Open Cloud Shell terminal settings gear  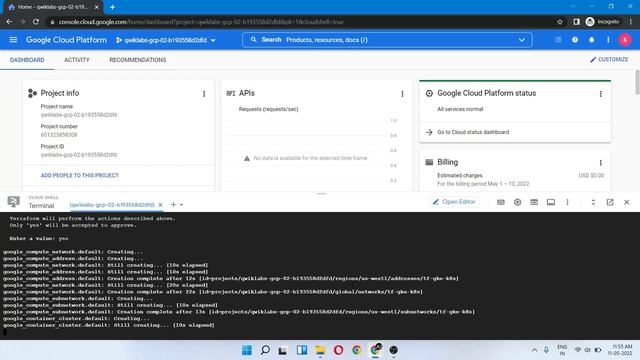517,202
